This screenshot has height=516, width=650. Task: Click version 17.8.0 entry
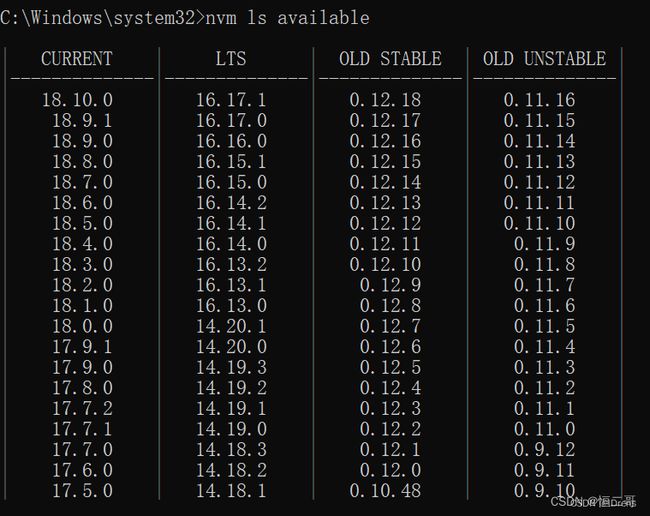[x=82, y=388]
